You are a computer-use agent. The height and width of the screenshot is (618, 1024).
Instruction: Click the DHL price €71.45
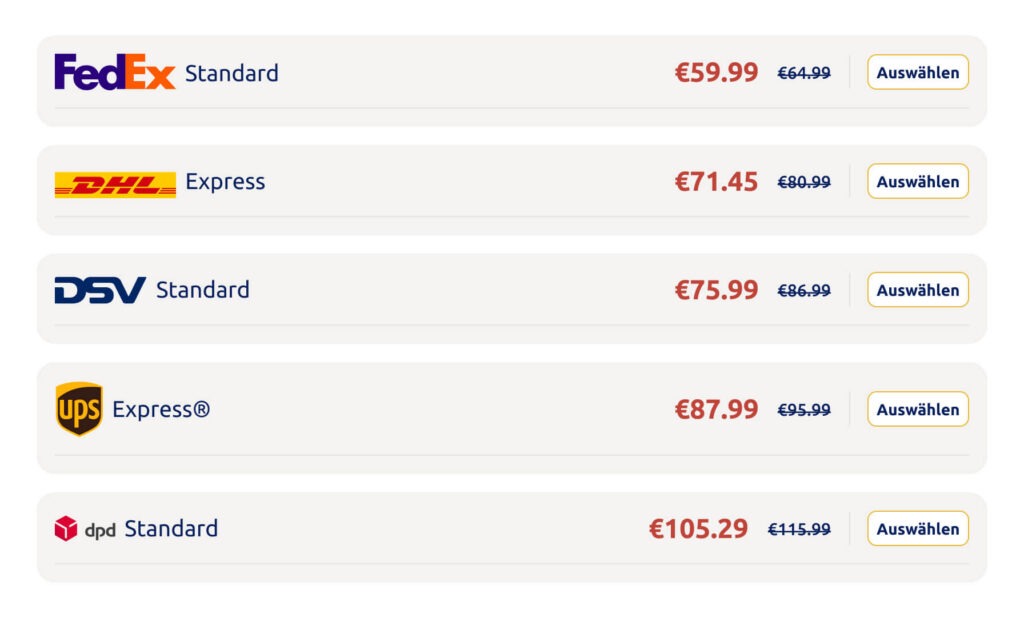[x=716, y=182]
